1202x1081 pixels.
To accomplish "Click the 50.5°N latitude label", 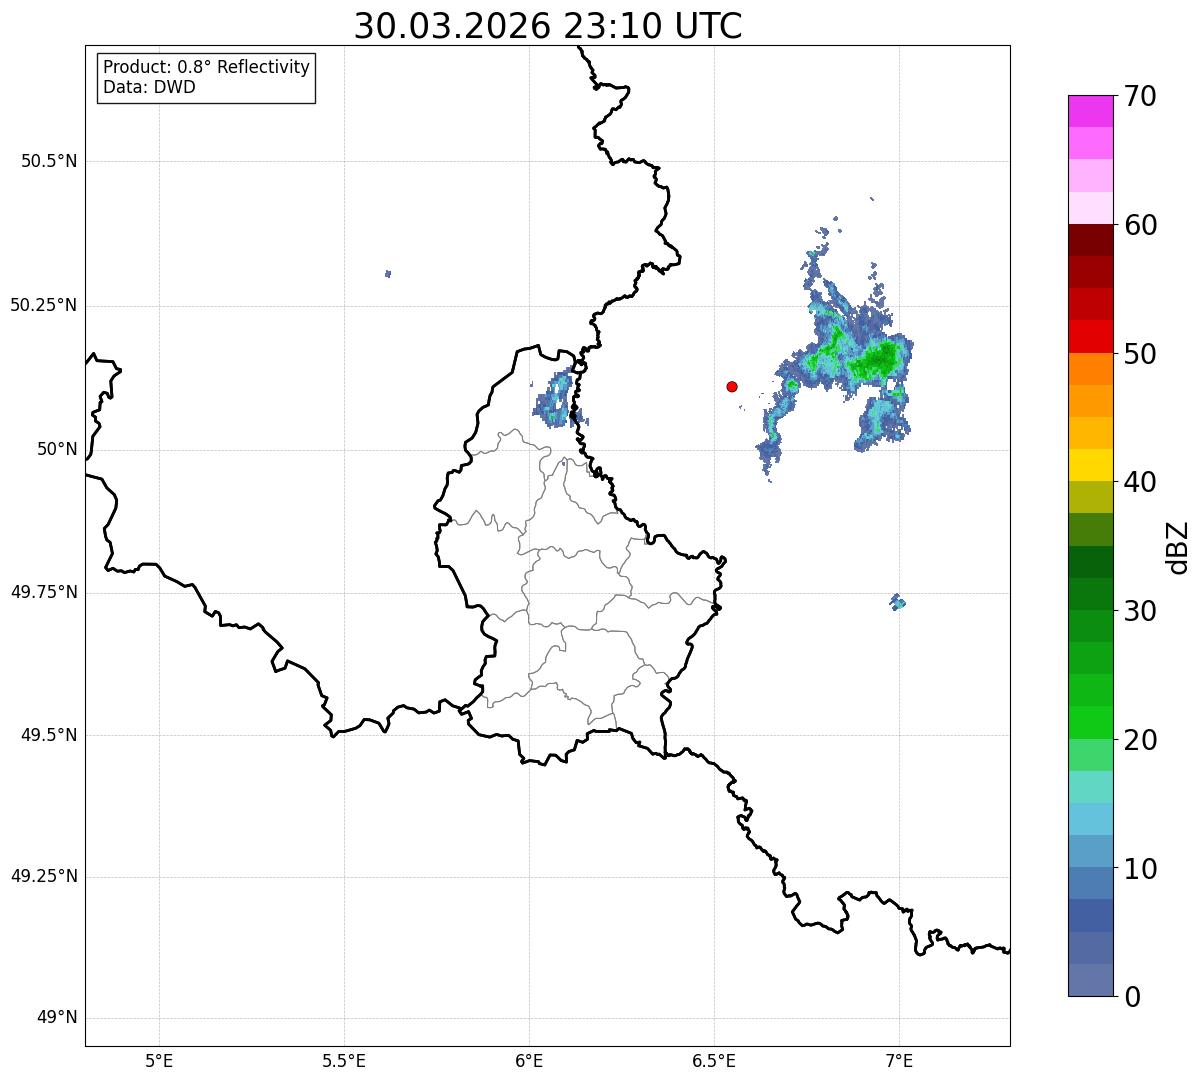I will 49,161.
